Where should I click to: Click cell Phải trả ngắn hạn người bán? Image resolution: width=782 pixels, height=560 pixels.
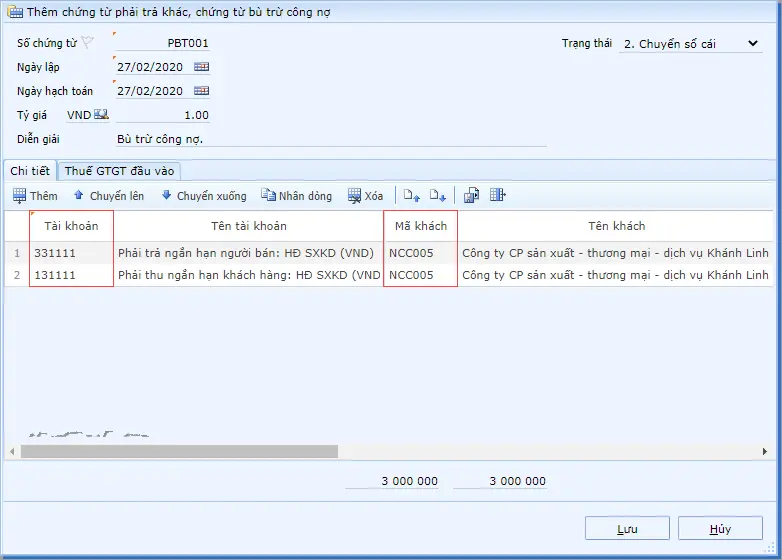249,253
